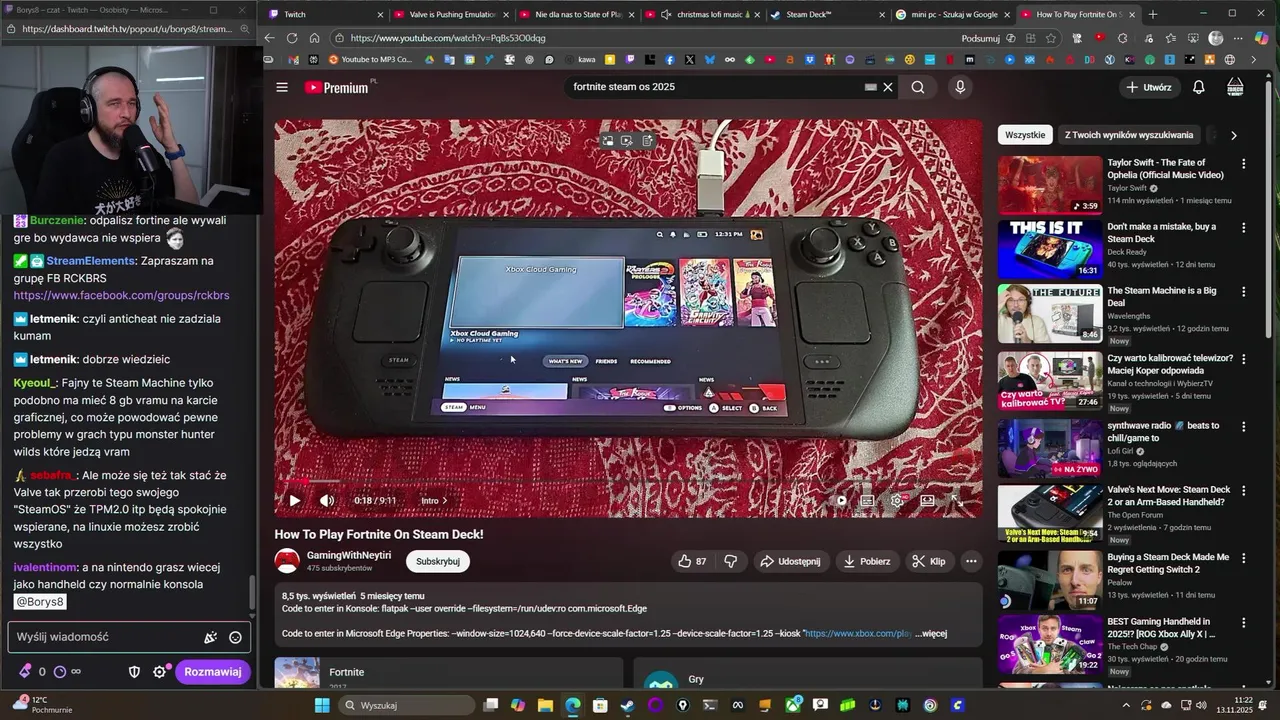Open Buying a Steam Deck thumbnail

1049,579
